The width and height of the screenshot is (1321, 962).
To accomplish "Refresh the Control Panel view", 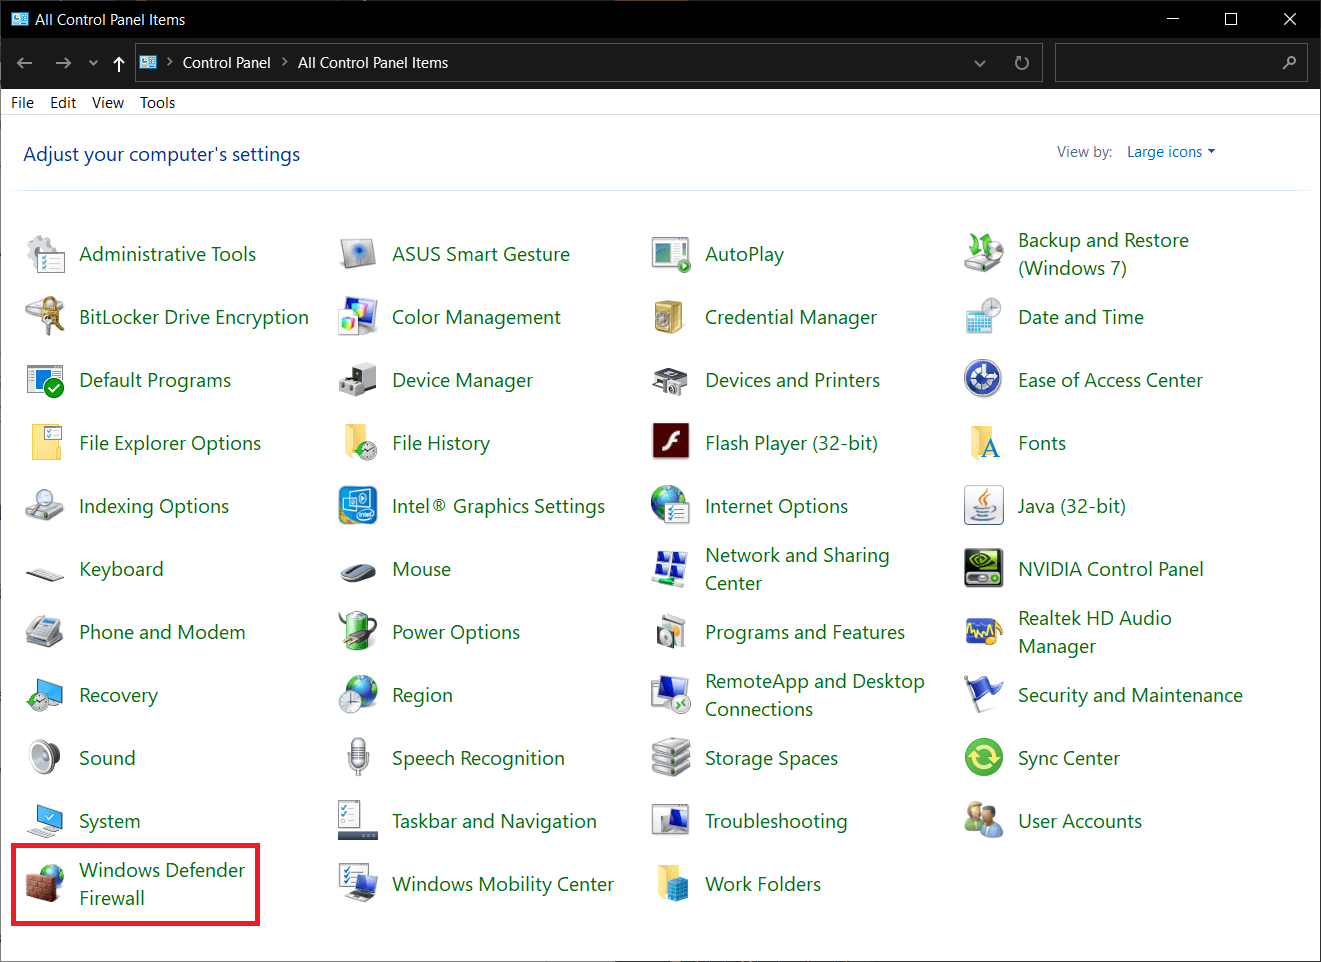I will point(1021,62).
